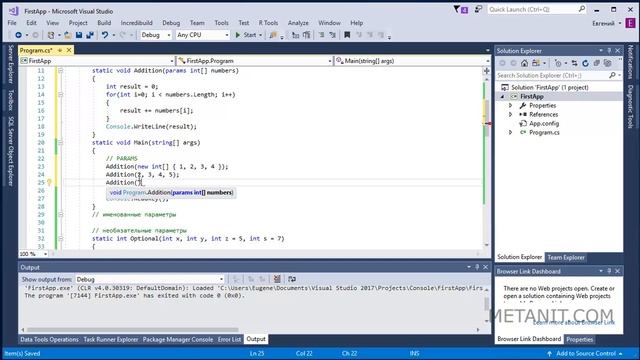Screen dimensions: 640x360
Task: Click Add to Source Control in status bar
Action: coord(585,353)
